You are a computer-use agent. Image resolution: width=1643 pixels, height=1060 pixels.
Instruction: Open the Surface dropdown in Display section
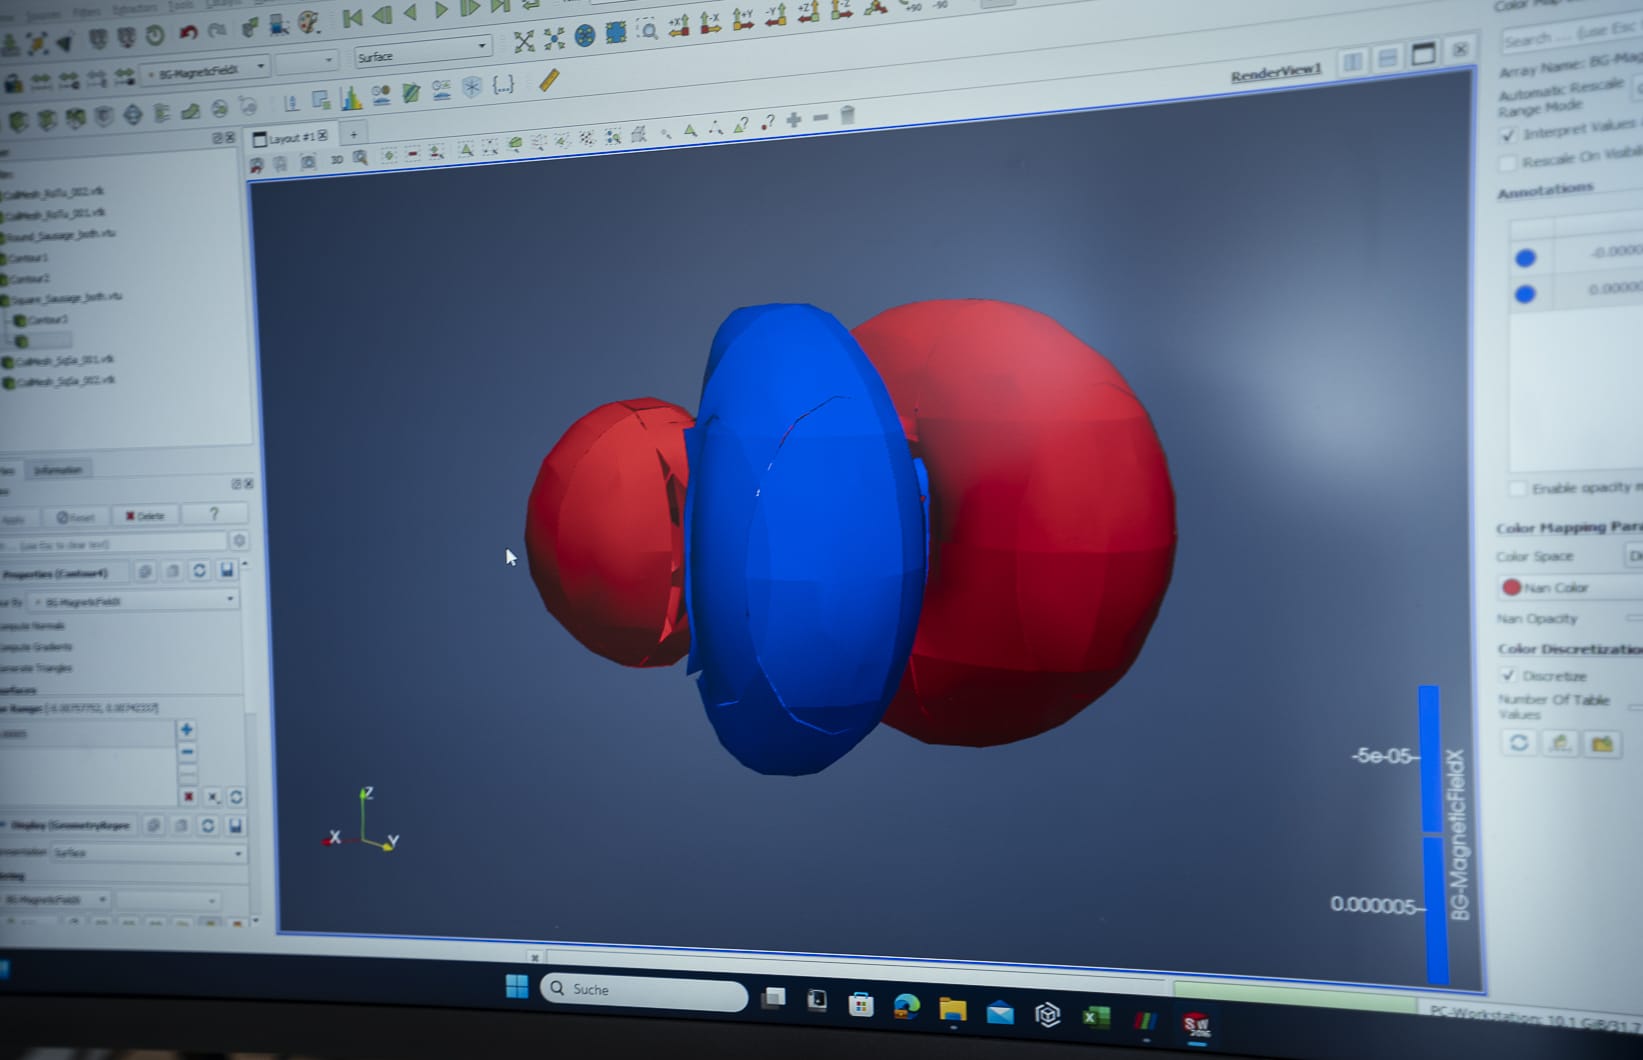tap(146, 853)
